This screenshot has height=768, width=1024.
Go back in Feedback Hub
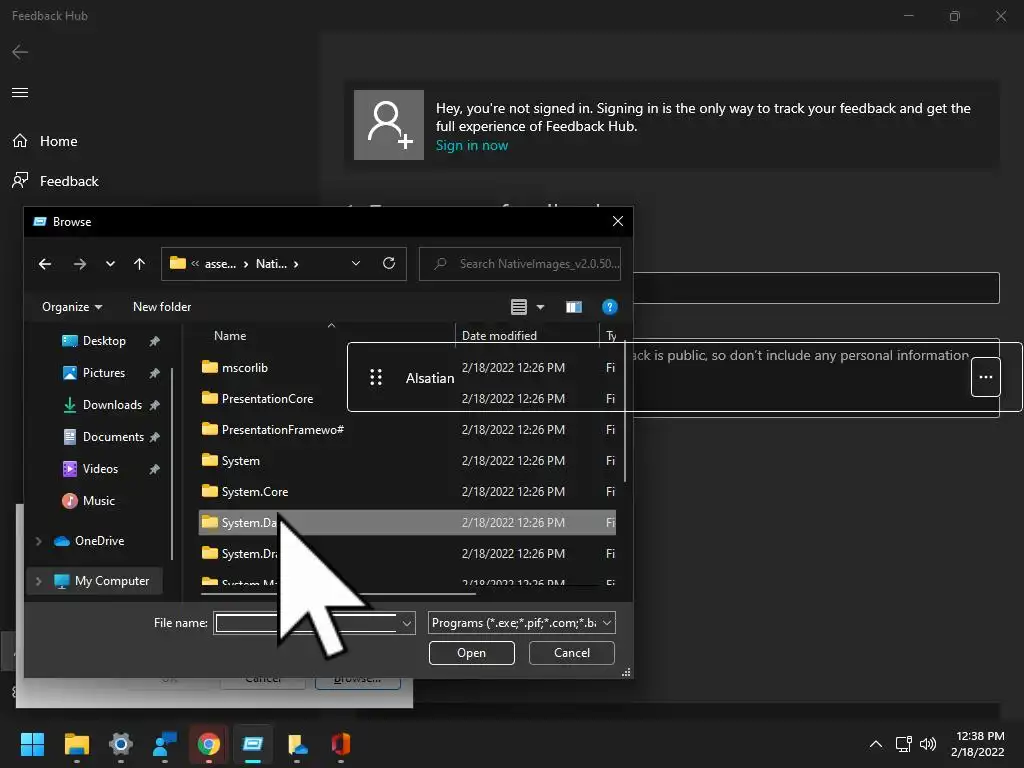[x=20, y=52]
